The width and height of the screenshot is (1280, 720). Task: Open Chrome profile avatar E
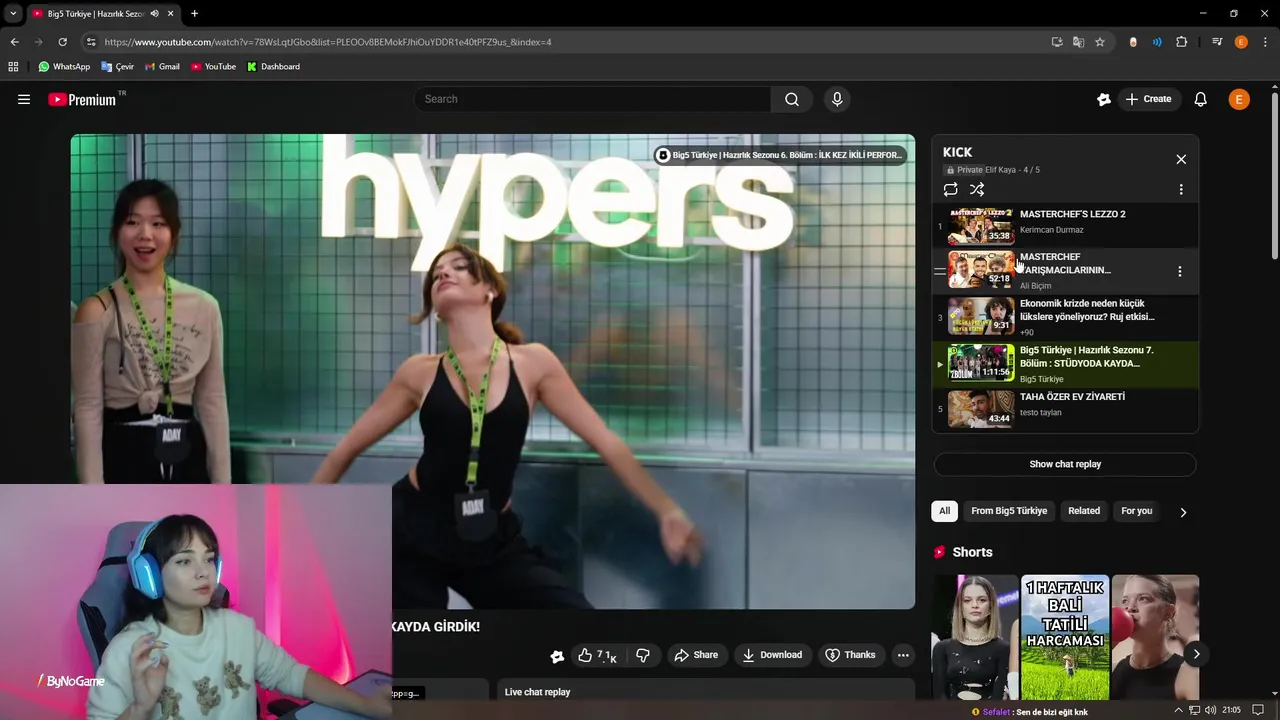(x=1241, y=42)
